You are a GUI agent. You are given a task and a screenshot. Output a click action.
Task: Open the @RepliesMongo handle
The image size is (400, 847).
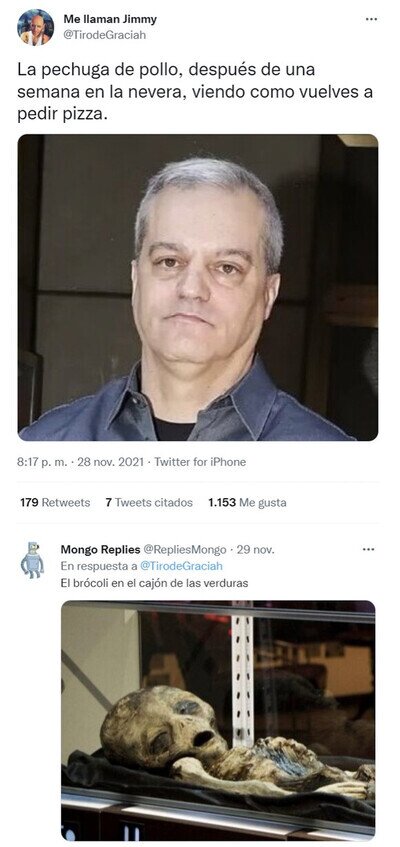click(185, 550)
